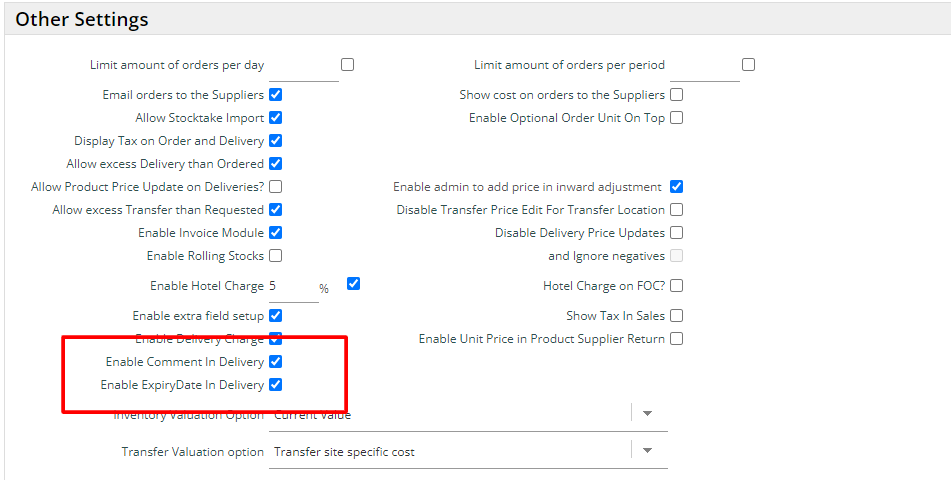Enable Show cost on orders to Suppliers

click(x=676, y=95)
